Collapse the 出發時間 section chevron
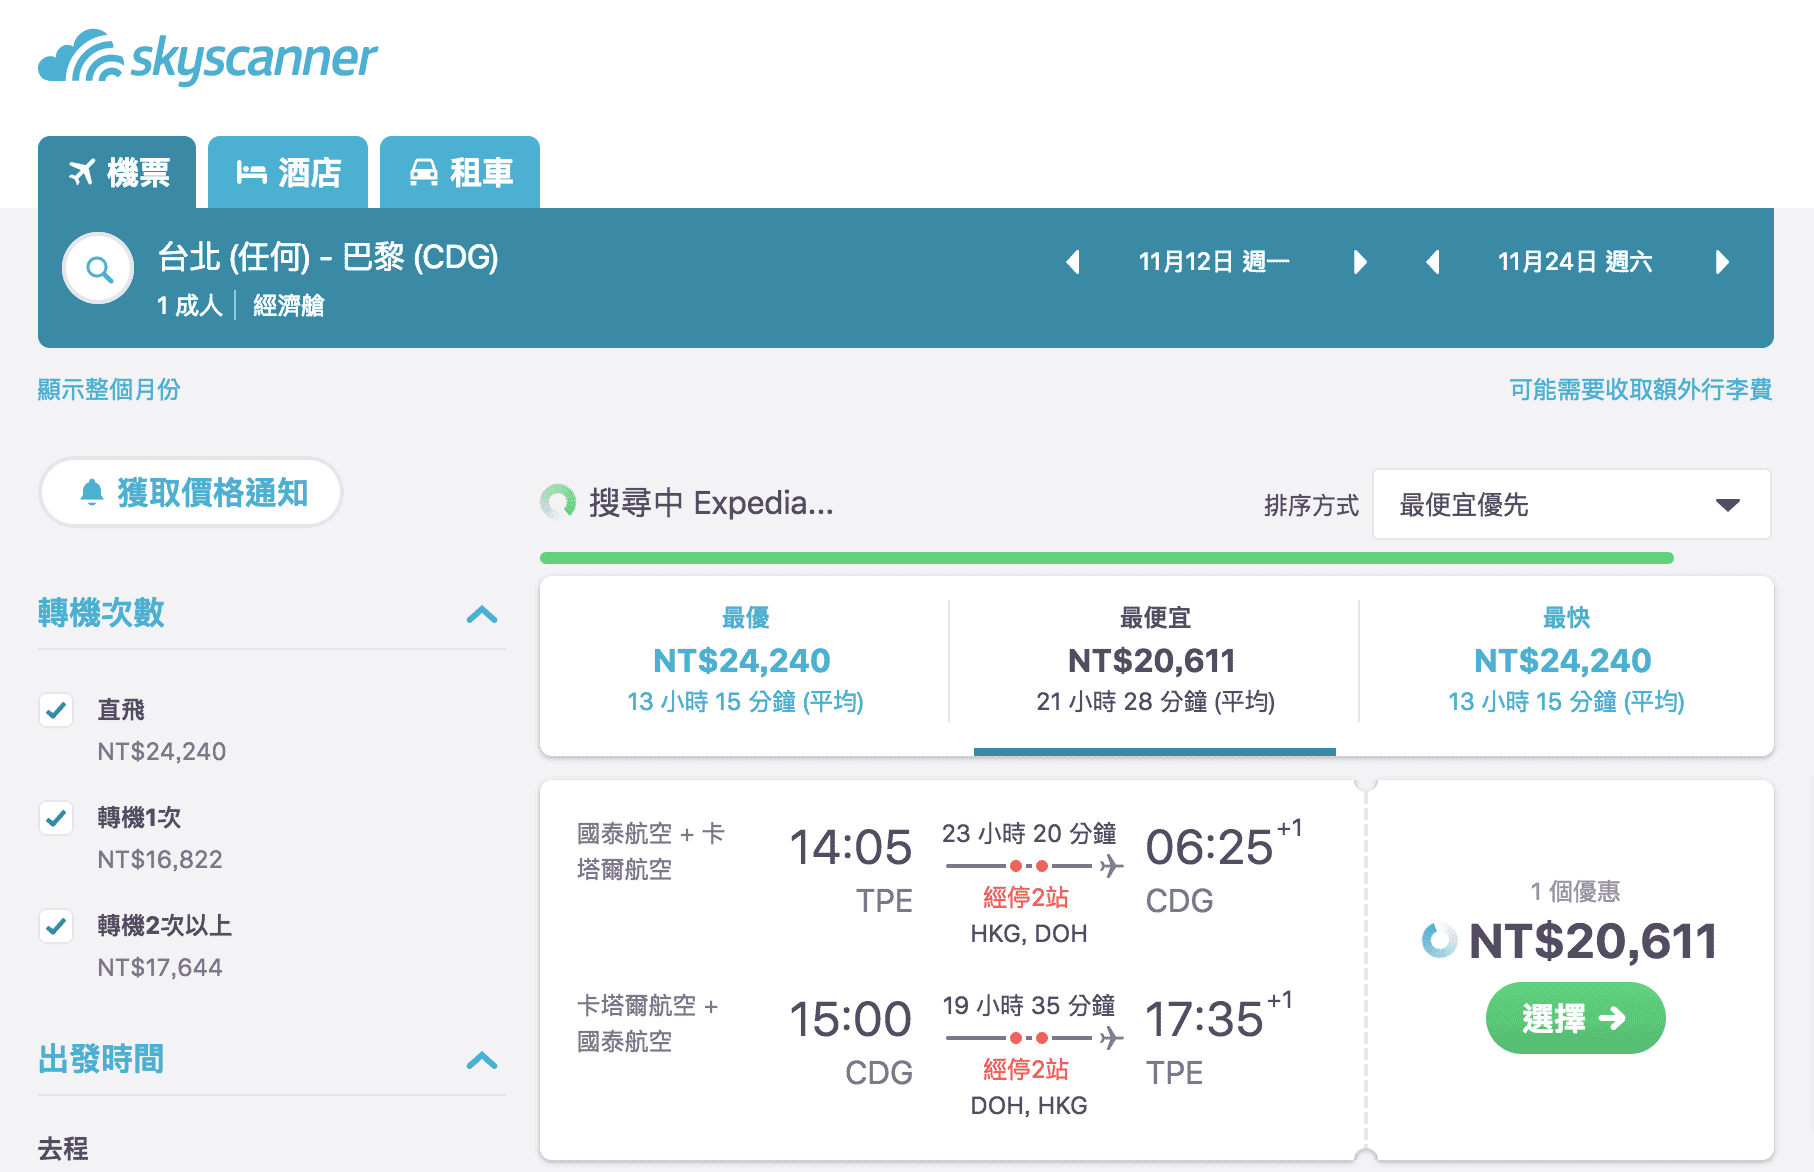1814x1172 pixels. click(482, 1060)
